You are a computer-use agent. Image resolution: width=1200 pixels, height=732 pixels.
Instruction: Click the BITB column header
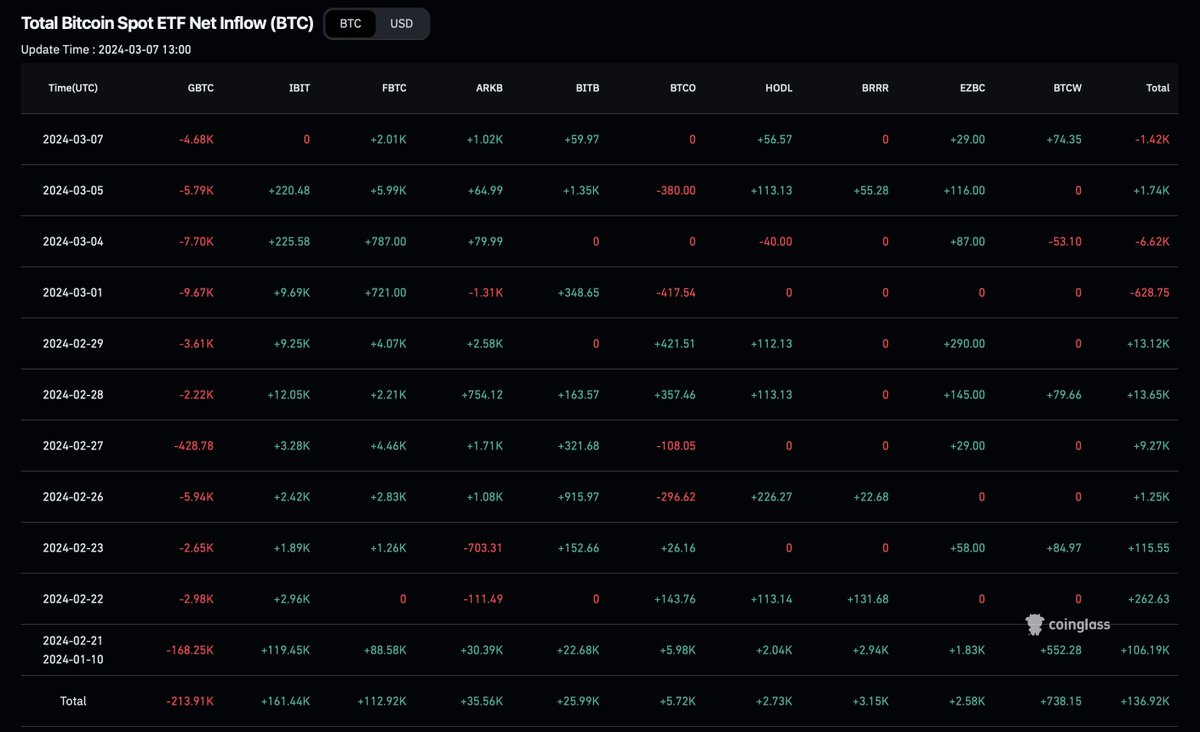[587, 88]
